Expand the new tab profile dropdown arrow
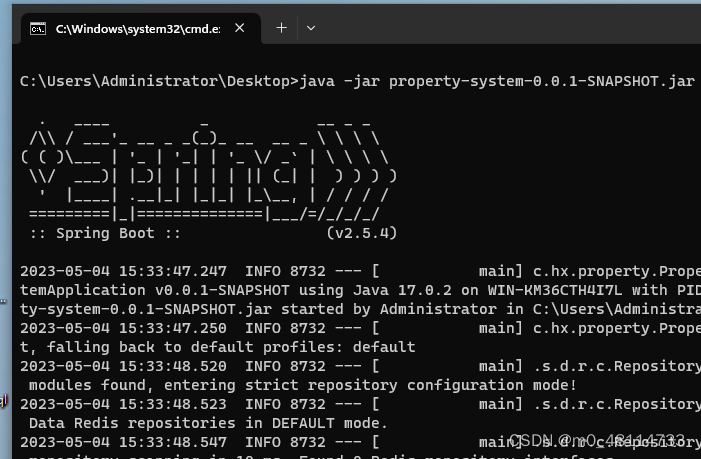701x459 pixels. coord(311,28)
